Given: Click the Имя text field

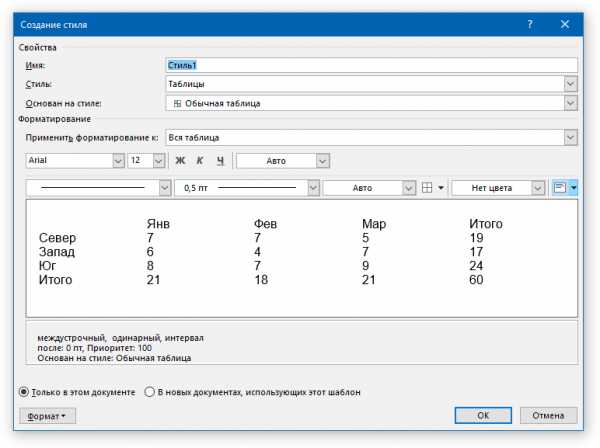Looking at the screenshot, I should coord(371,65).
